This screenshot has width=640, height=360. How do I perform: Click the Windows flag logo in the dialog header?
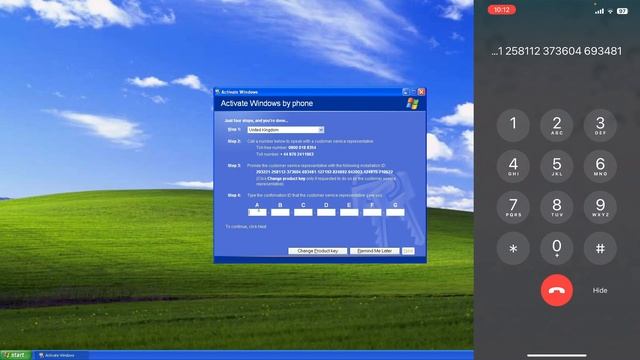point(413,104)
